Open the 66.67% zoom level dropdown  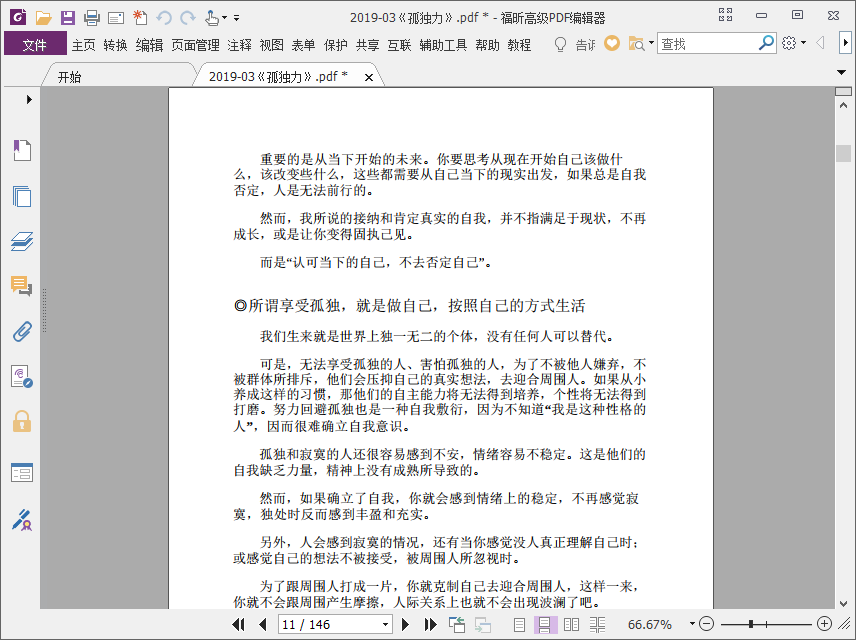pyautogui.click(x=692, y=624)
